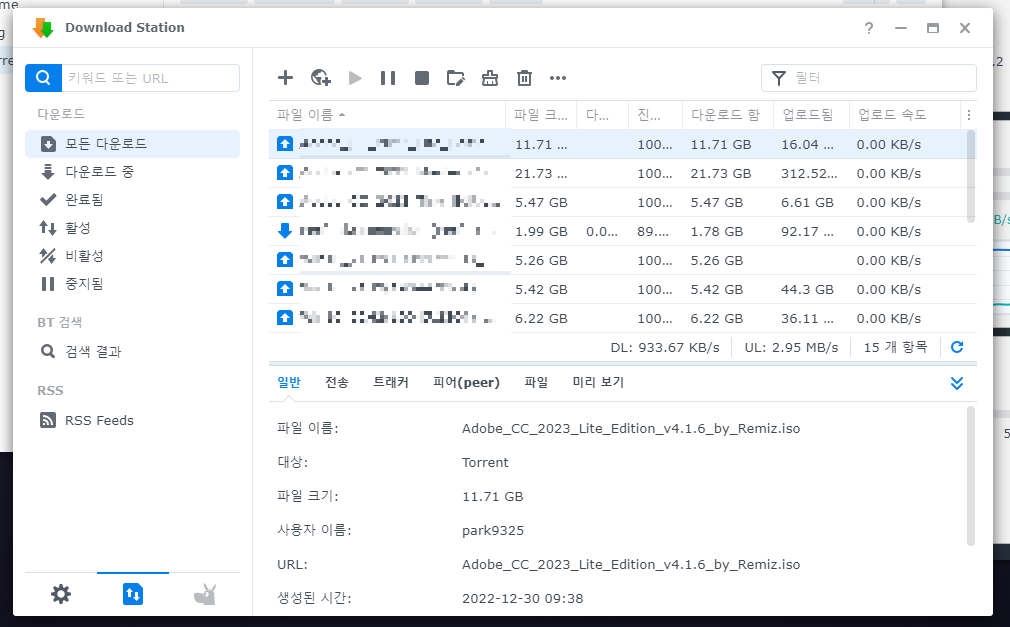Pause the selected download task
Viewport: 1010px width, 627px height.
coord(388,78)
